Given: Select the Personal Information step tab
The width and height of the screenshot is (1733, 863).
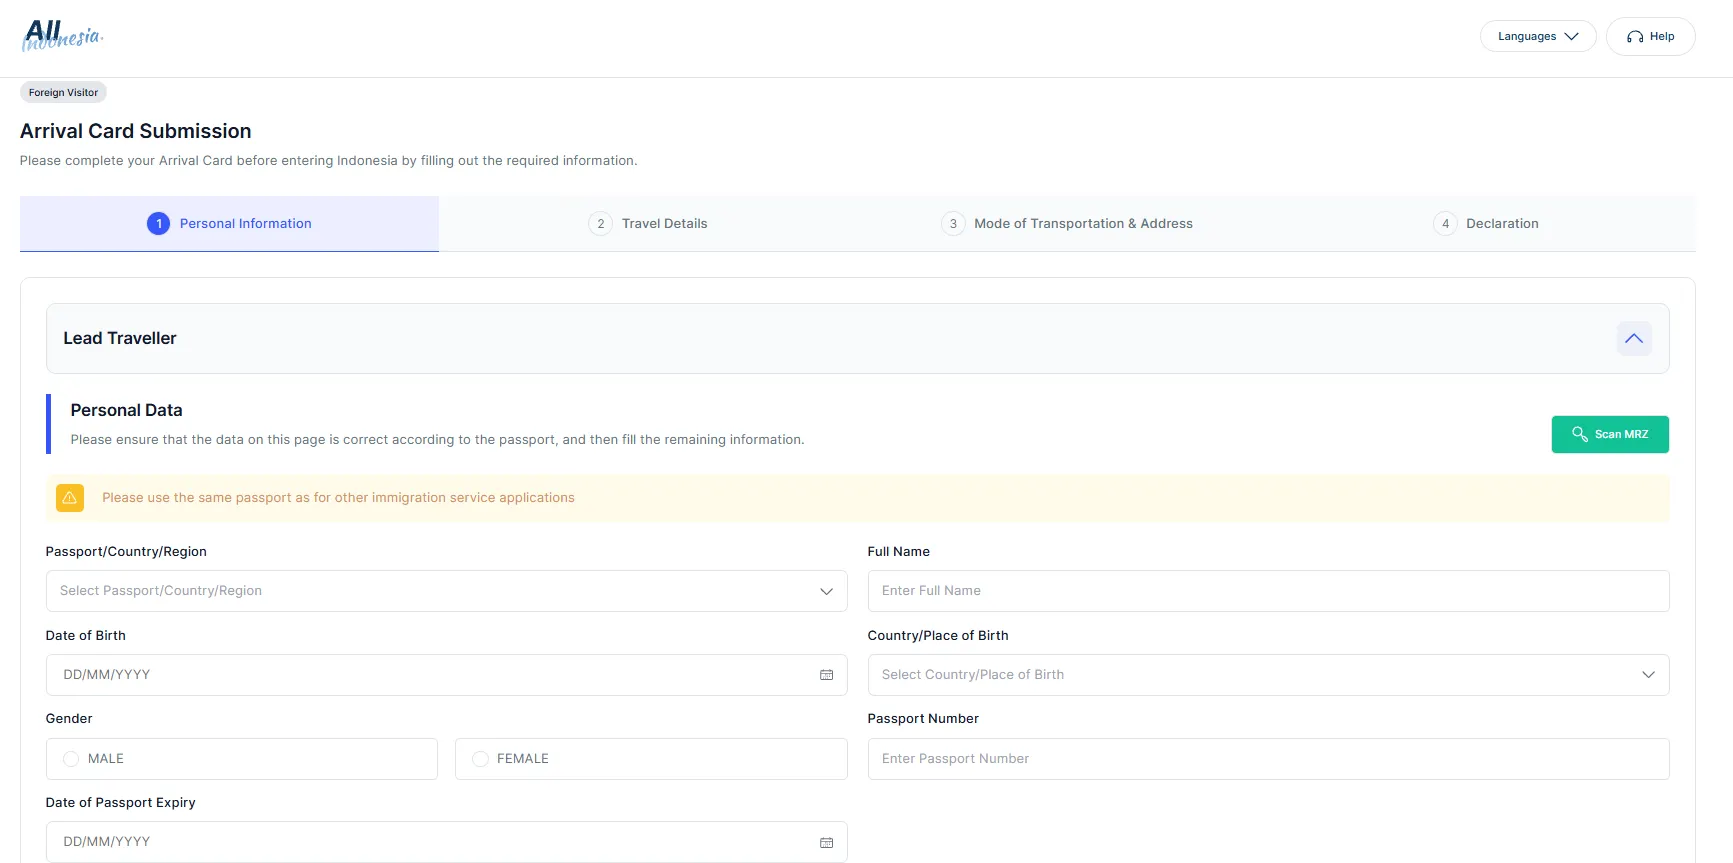Looking at the screenshot, I should [x=229, y=224].
